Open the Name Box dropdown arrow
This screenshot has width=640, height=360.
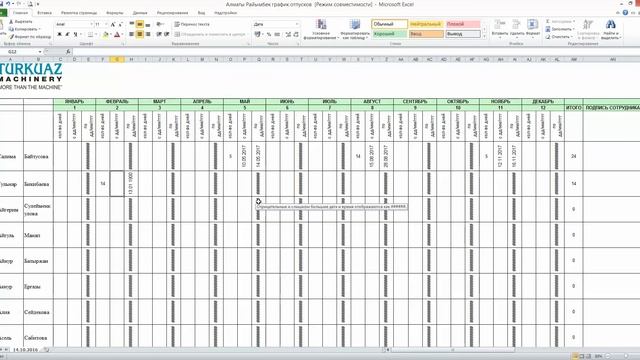tap(40, 52)
